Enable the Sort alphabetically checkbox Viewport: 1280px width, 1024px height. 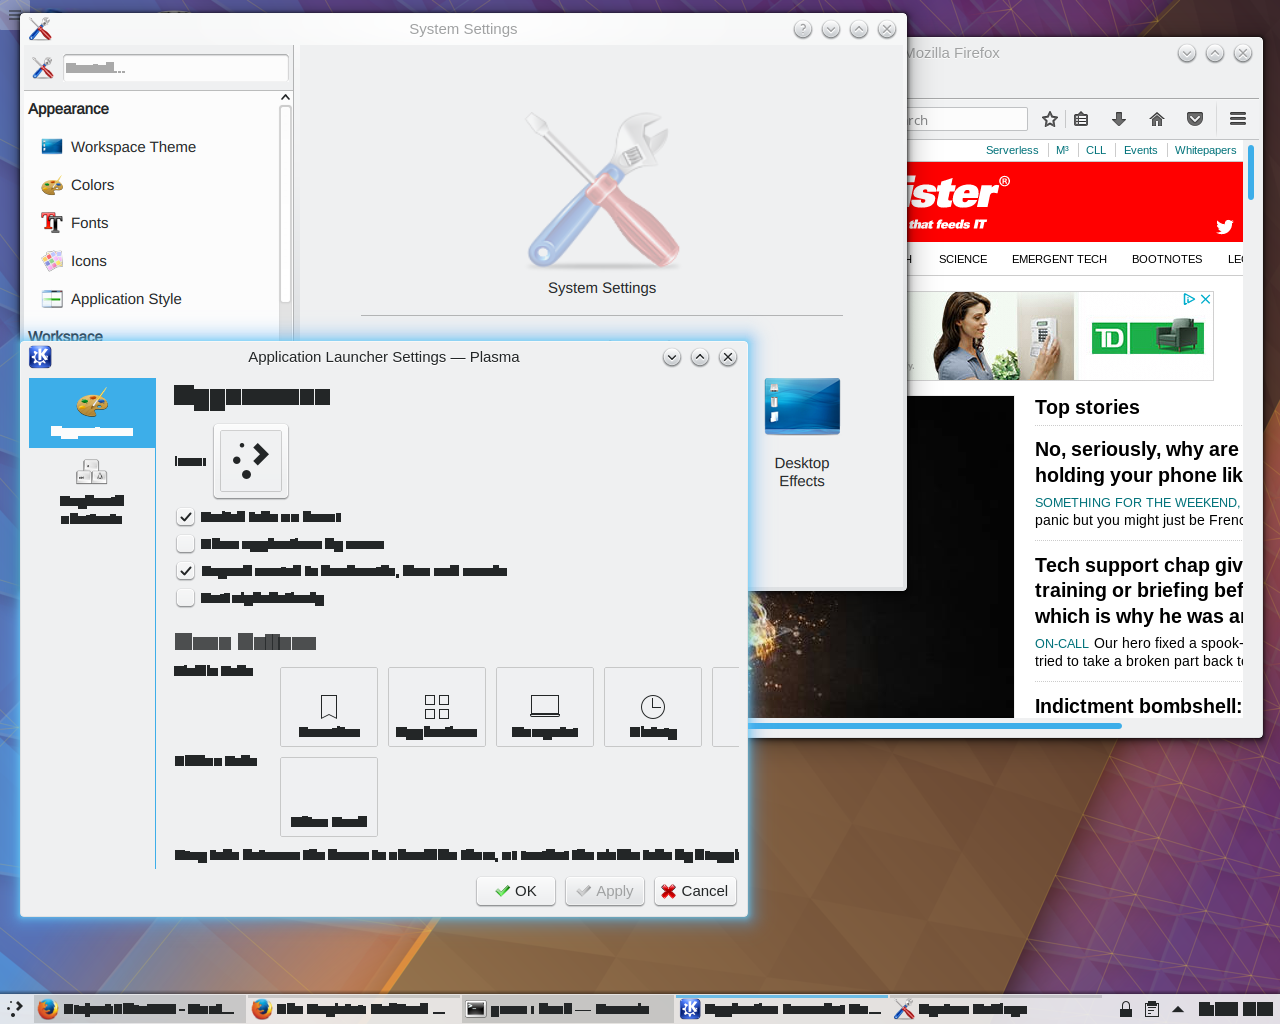[x=185, y=598]
